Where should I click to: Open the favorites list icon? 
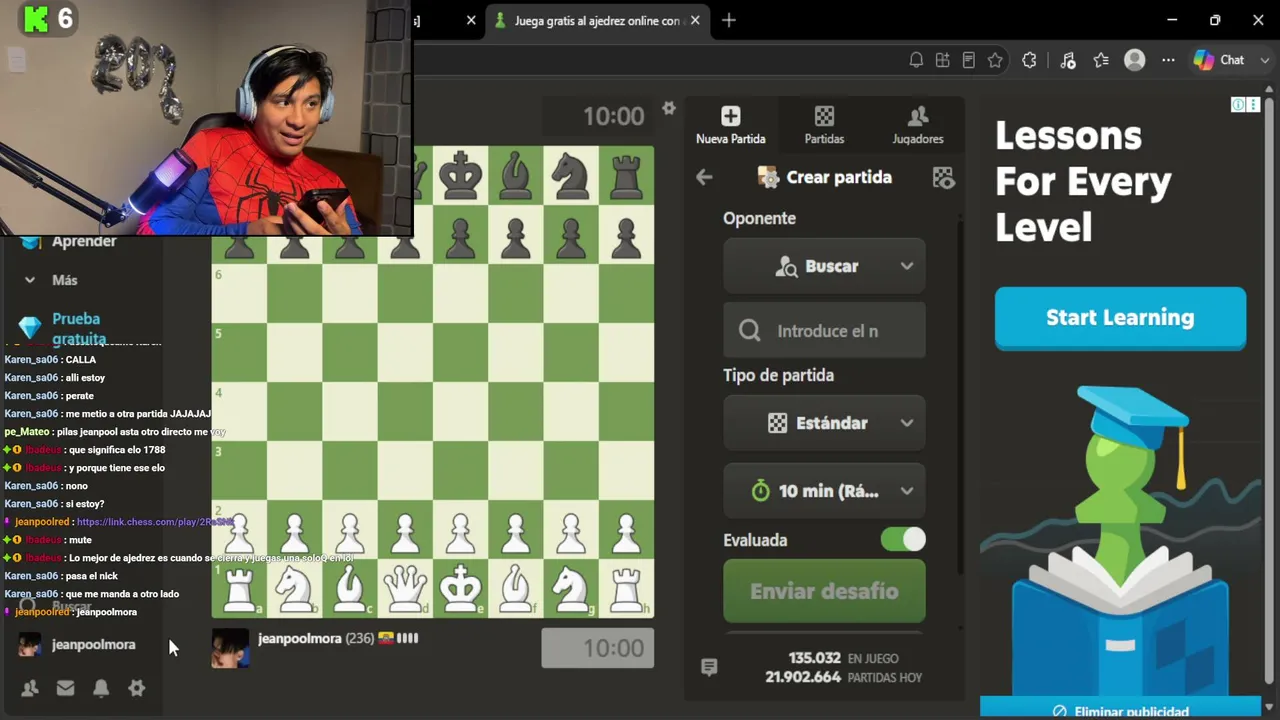[1101, 60]
